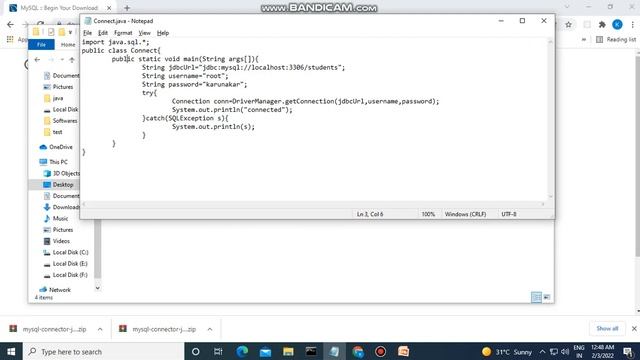Click the Chrome back button
Viewport: 640px width, 360px height.
pos(11,24)
